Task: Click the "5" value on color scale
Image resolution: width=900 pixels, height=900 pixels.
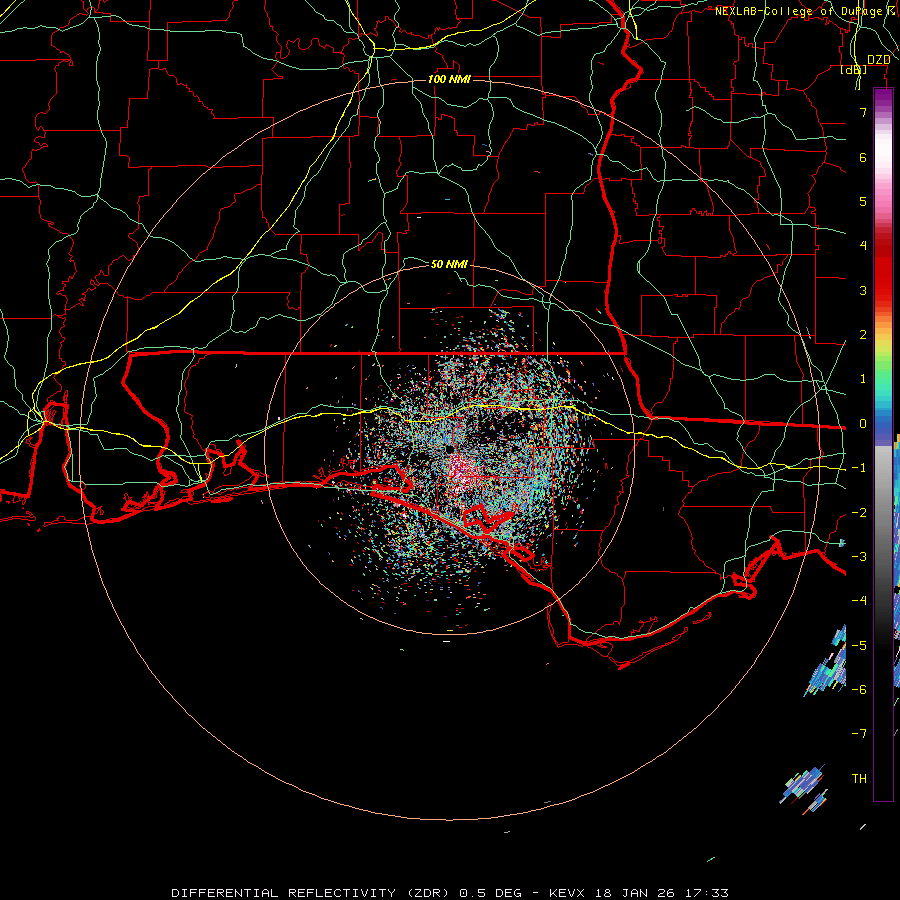Action: (x=863, y=201)
